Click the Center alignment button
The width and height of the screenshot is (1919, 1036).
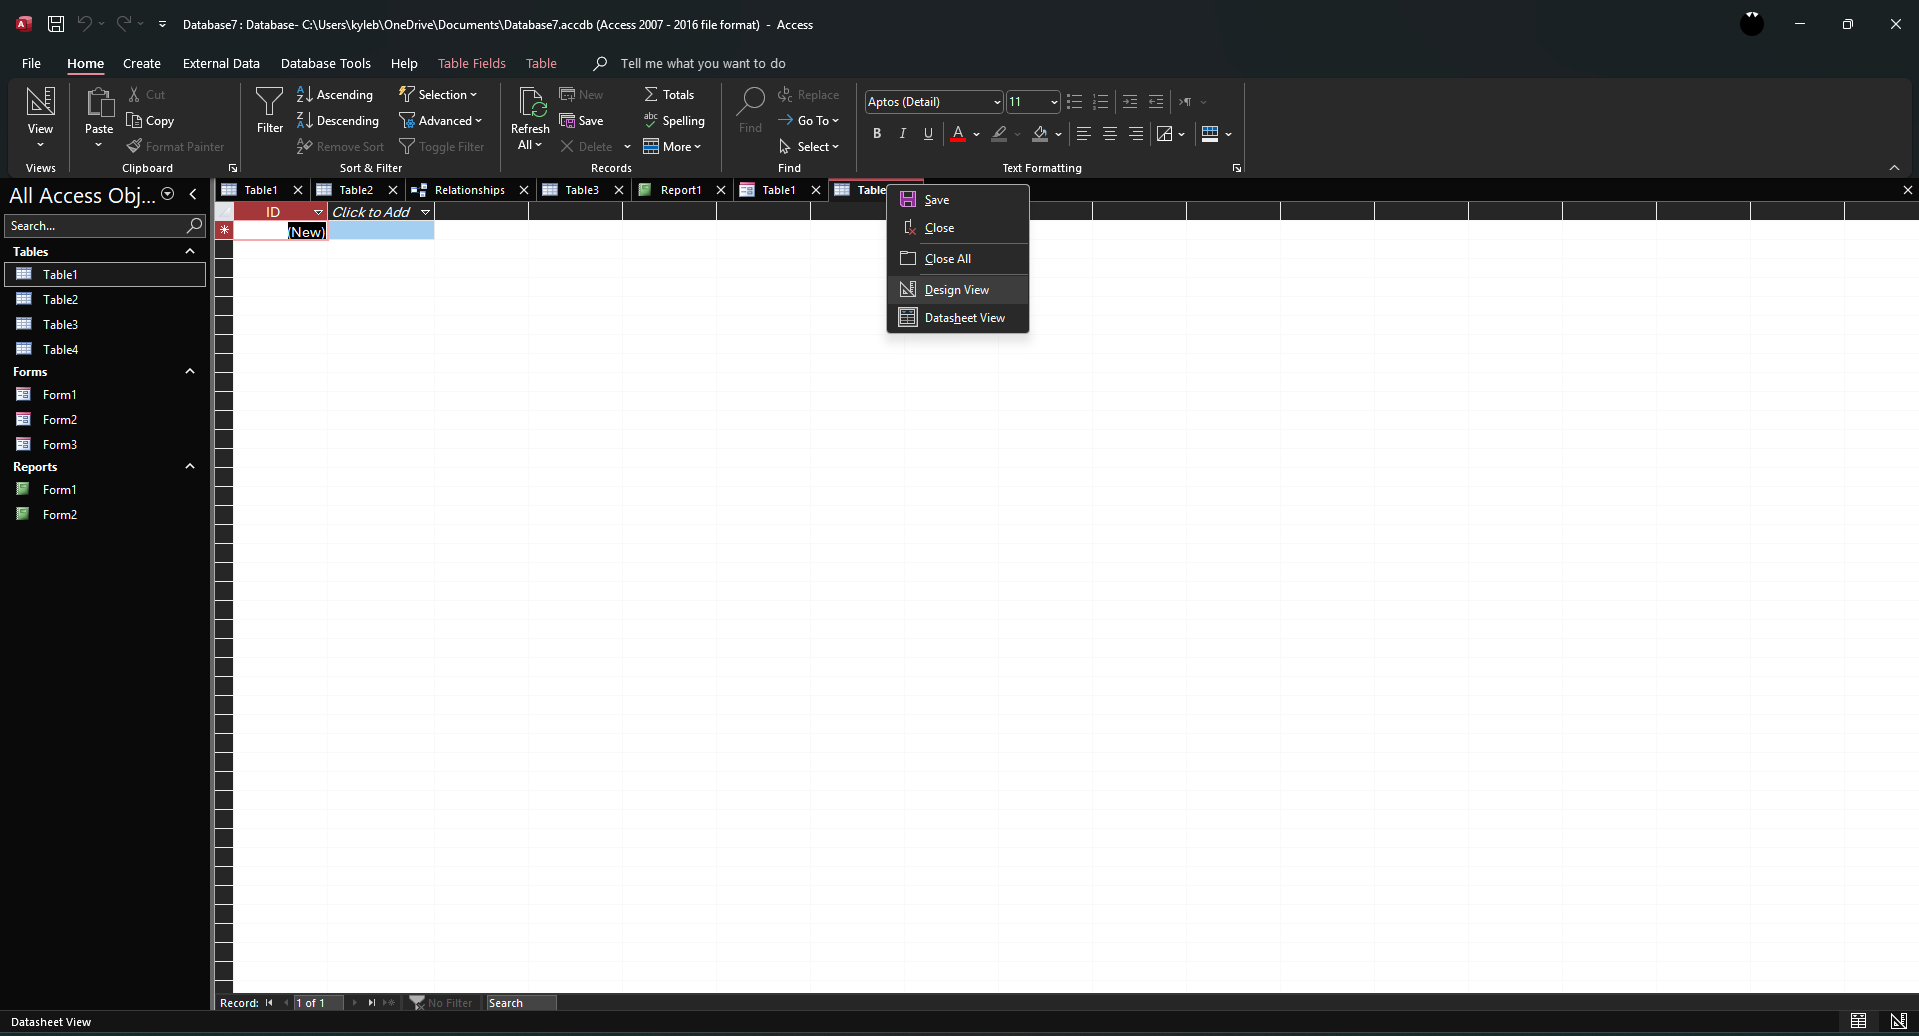(x=1110, y=133)
